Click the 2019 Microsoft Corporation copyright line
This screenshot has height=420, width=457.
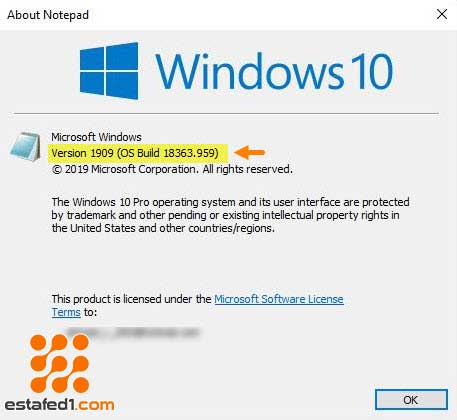[172, 169]
